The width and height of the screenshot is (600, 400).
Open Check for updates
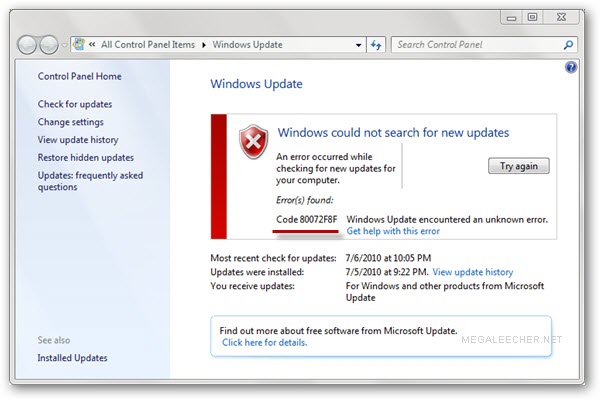(75, 104)
